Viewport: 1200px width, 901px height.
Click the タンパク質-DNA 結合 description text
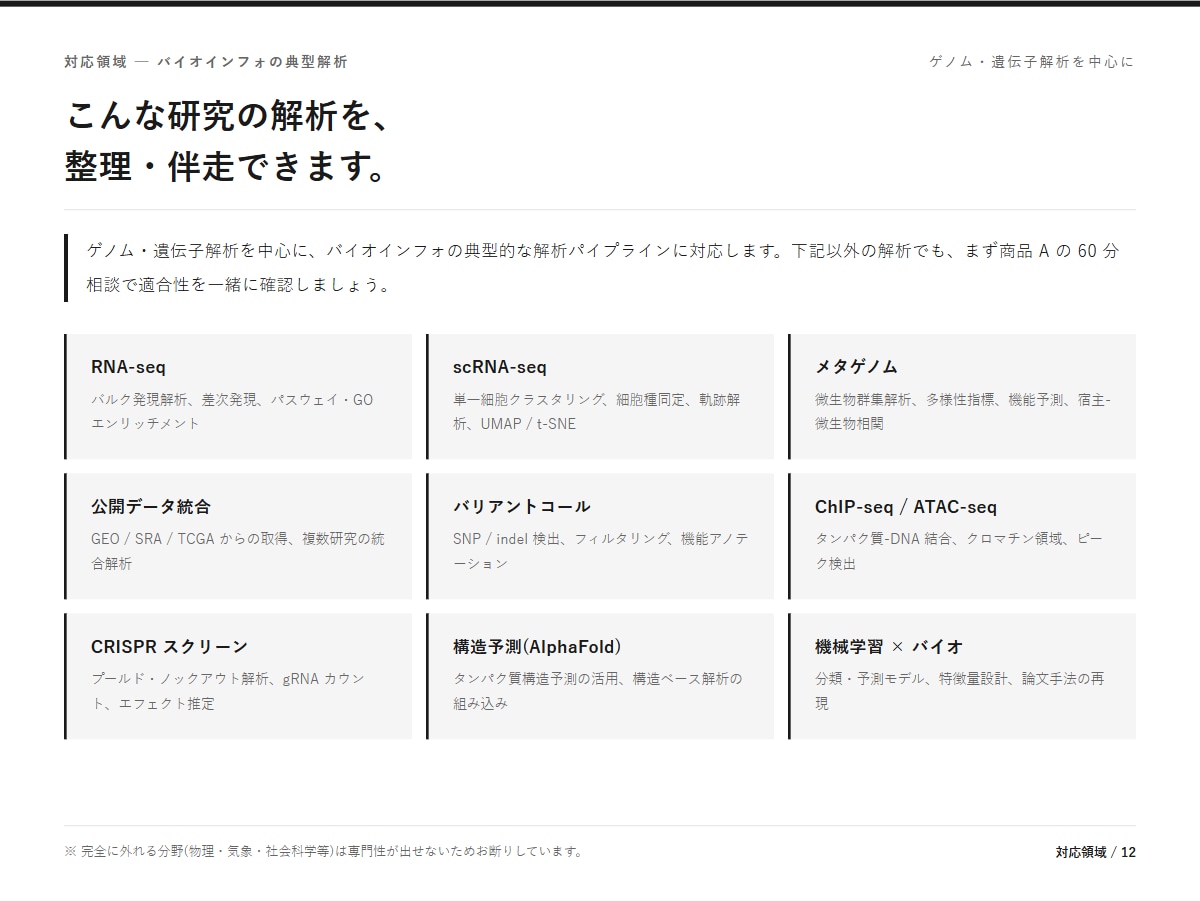959,551
